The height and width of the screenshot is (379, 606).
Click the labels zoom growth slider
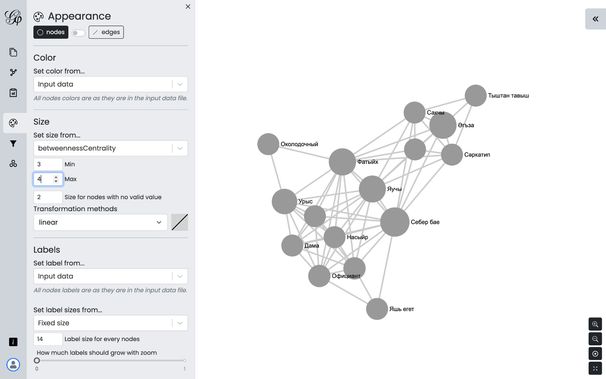111,360
